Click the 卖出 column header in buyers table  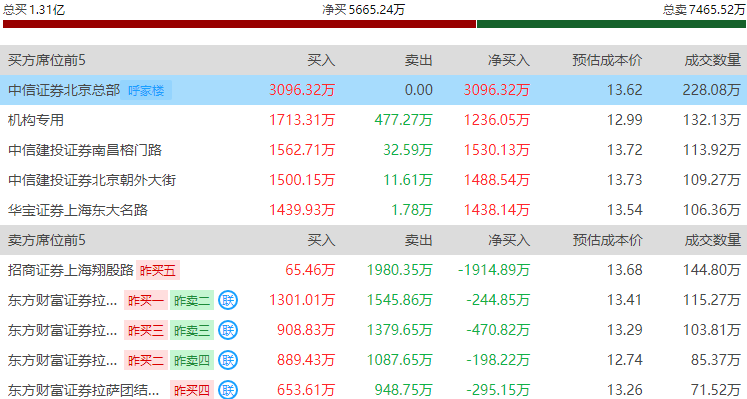pyautogui.click(x=418, y=60)
